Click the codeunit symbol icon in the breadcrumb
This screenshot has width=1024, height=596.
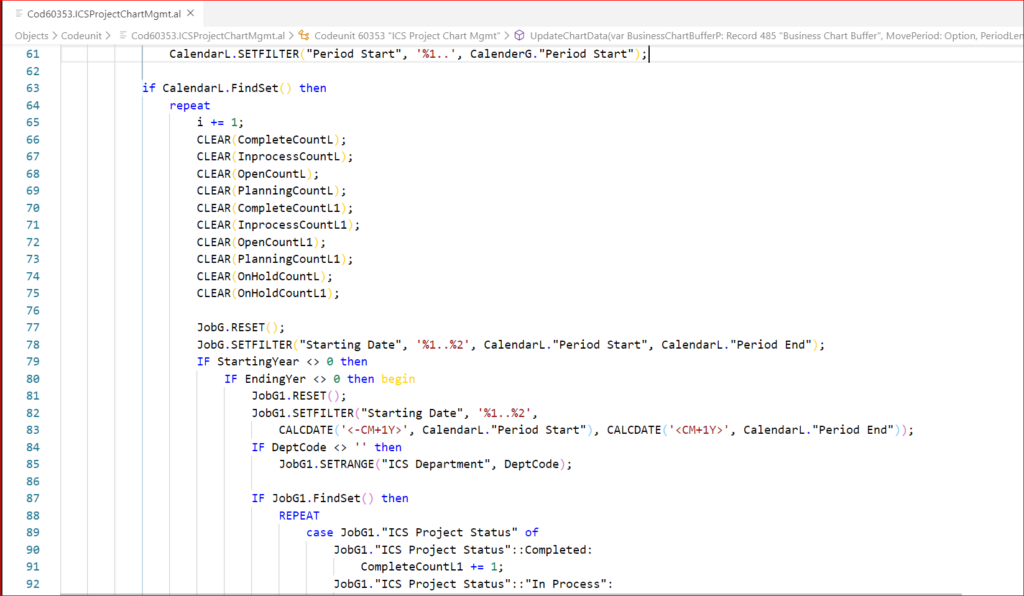(304, 36)
